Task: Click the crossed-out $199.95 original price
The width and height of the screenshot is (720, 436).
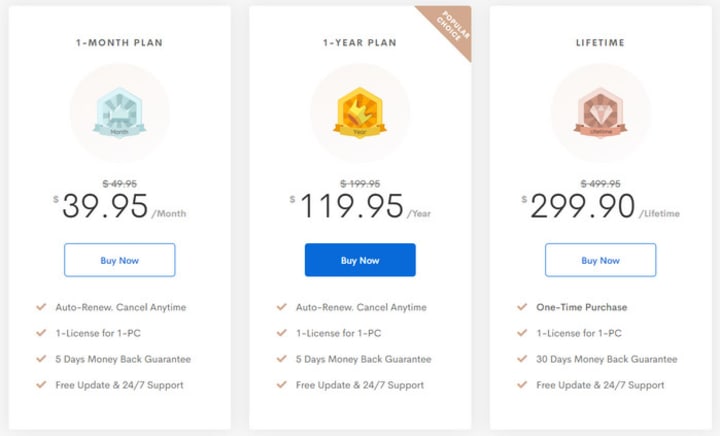Action: (x=360, y=184)
